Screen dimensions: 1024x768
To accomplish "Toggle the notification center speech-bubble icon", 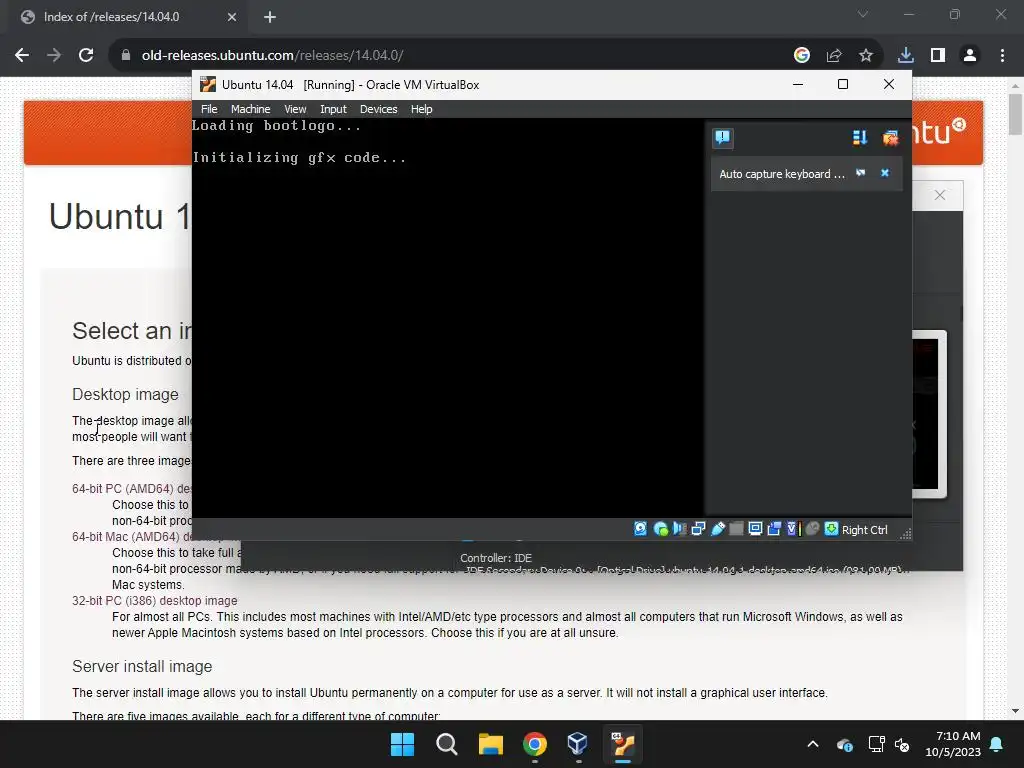I will pos(722,137).
